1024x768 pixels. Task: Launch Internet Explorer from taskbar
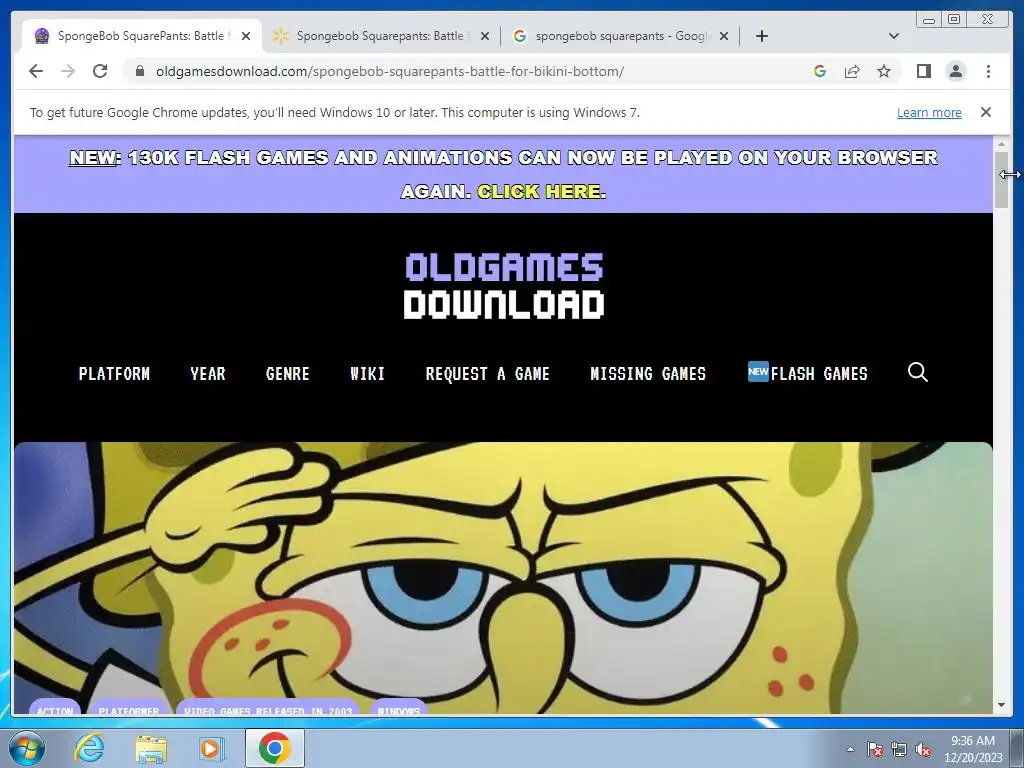[x=89, y=748]
